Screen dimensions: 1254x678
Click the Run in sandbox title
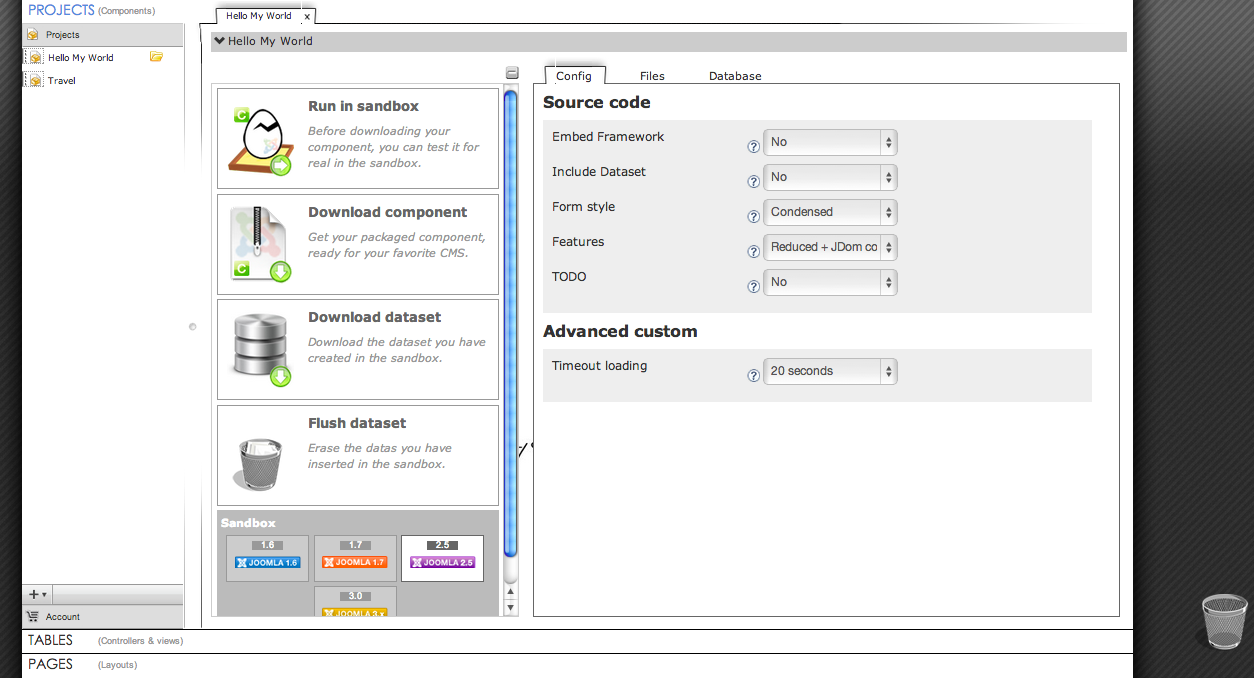point(363,106)
